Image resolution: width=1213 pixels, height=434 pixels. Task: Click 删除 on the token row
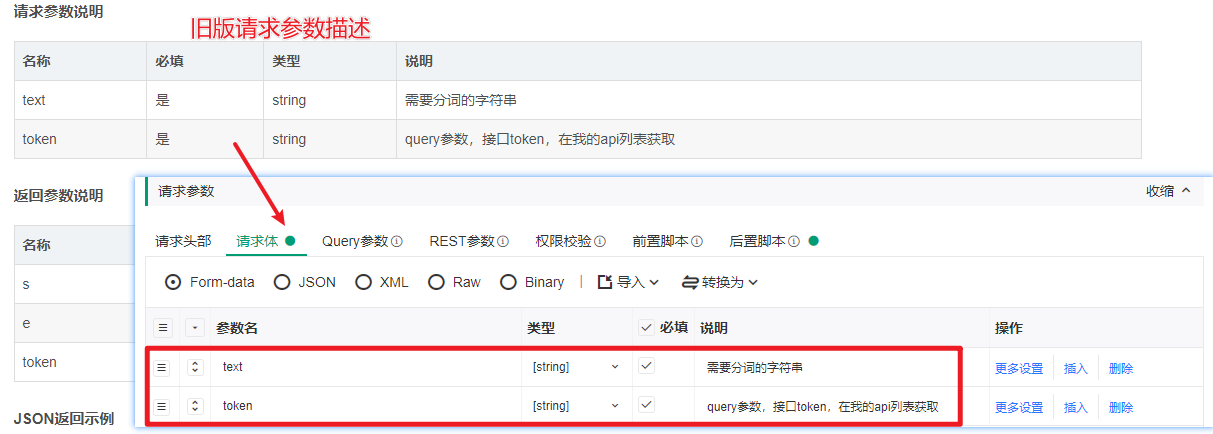1121,407
